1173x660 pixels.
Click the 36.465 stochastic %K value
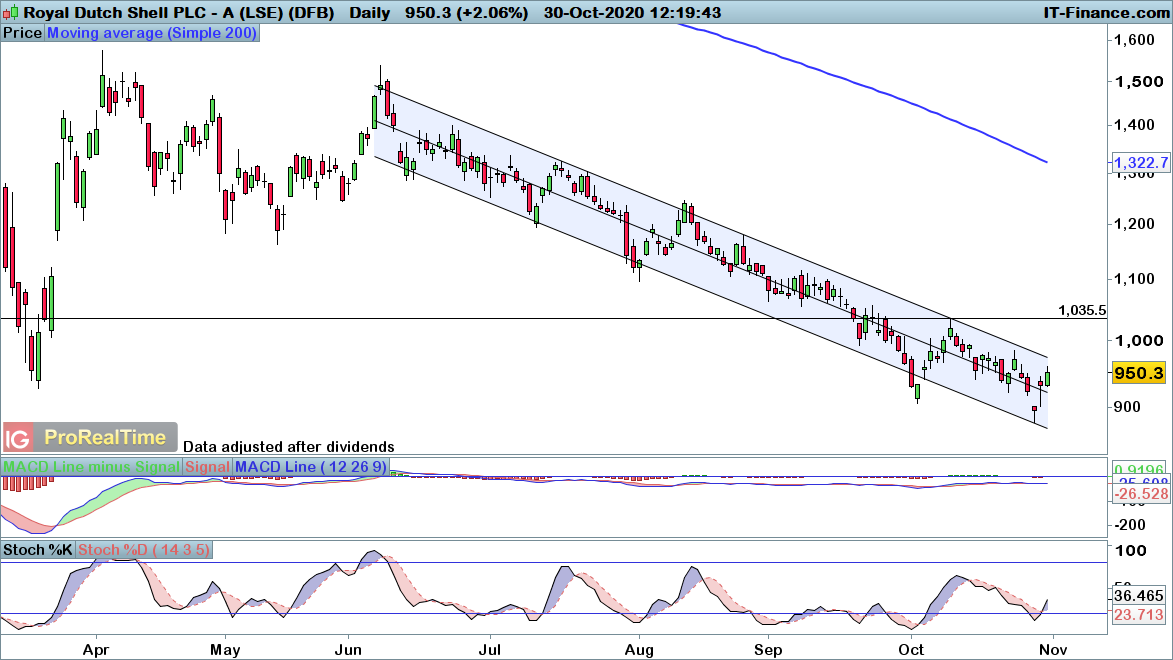1139,596
